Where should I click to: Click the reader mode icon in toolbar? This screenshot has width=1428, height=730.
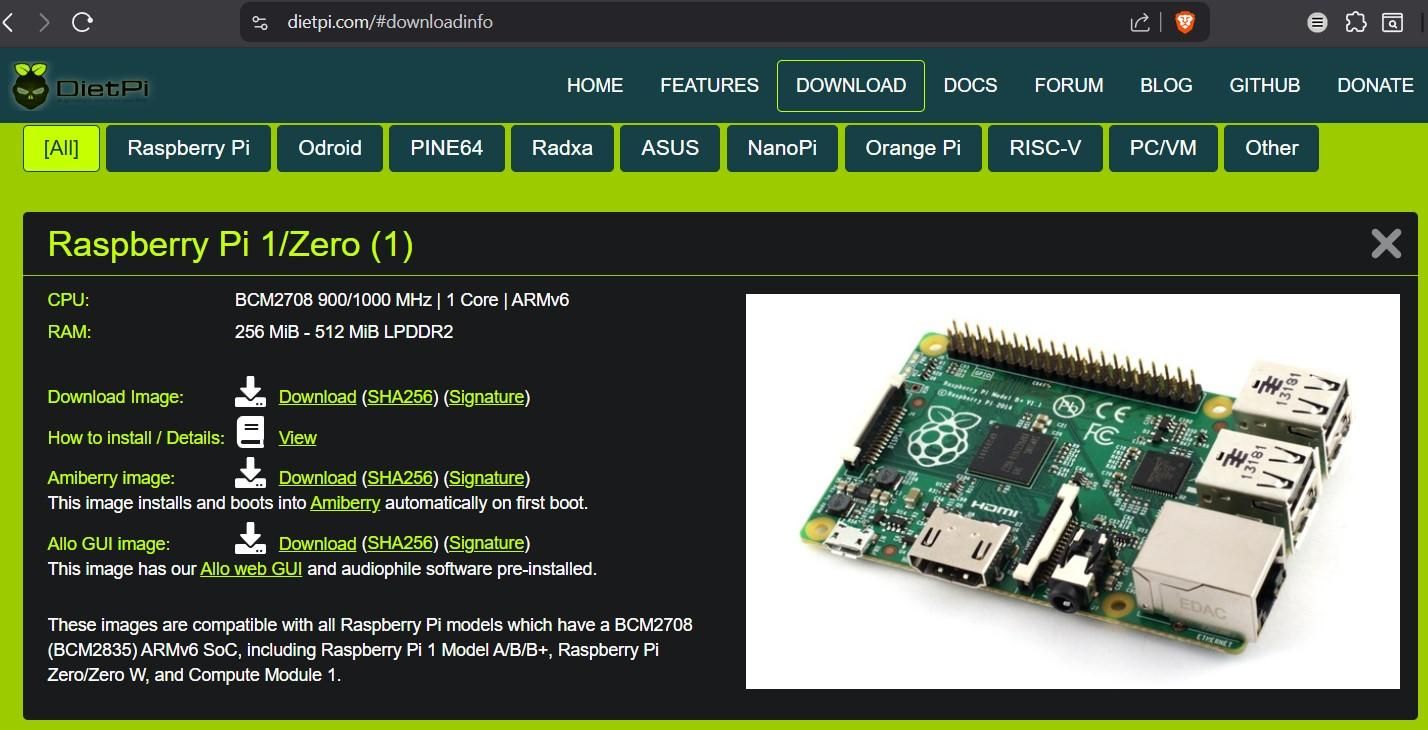(1318, 22)
